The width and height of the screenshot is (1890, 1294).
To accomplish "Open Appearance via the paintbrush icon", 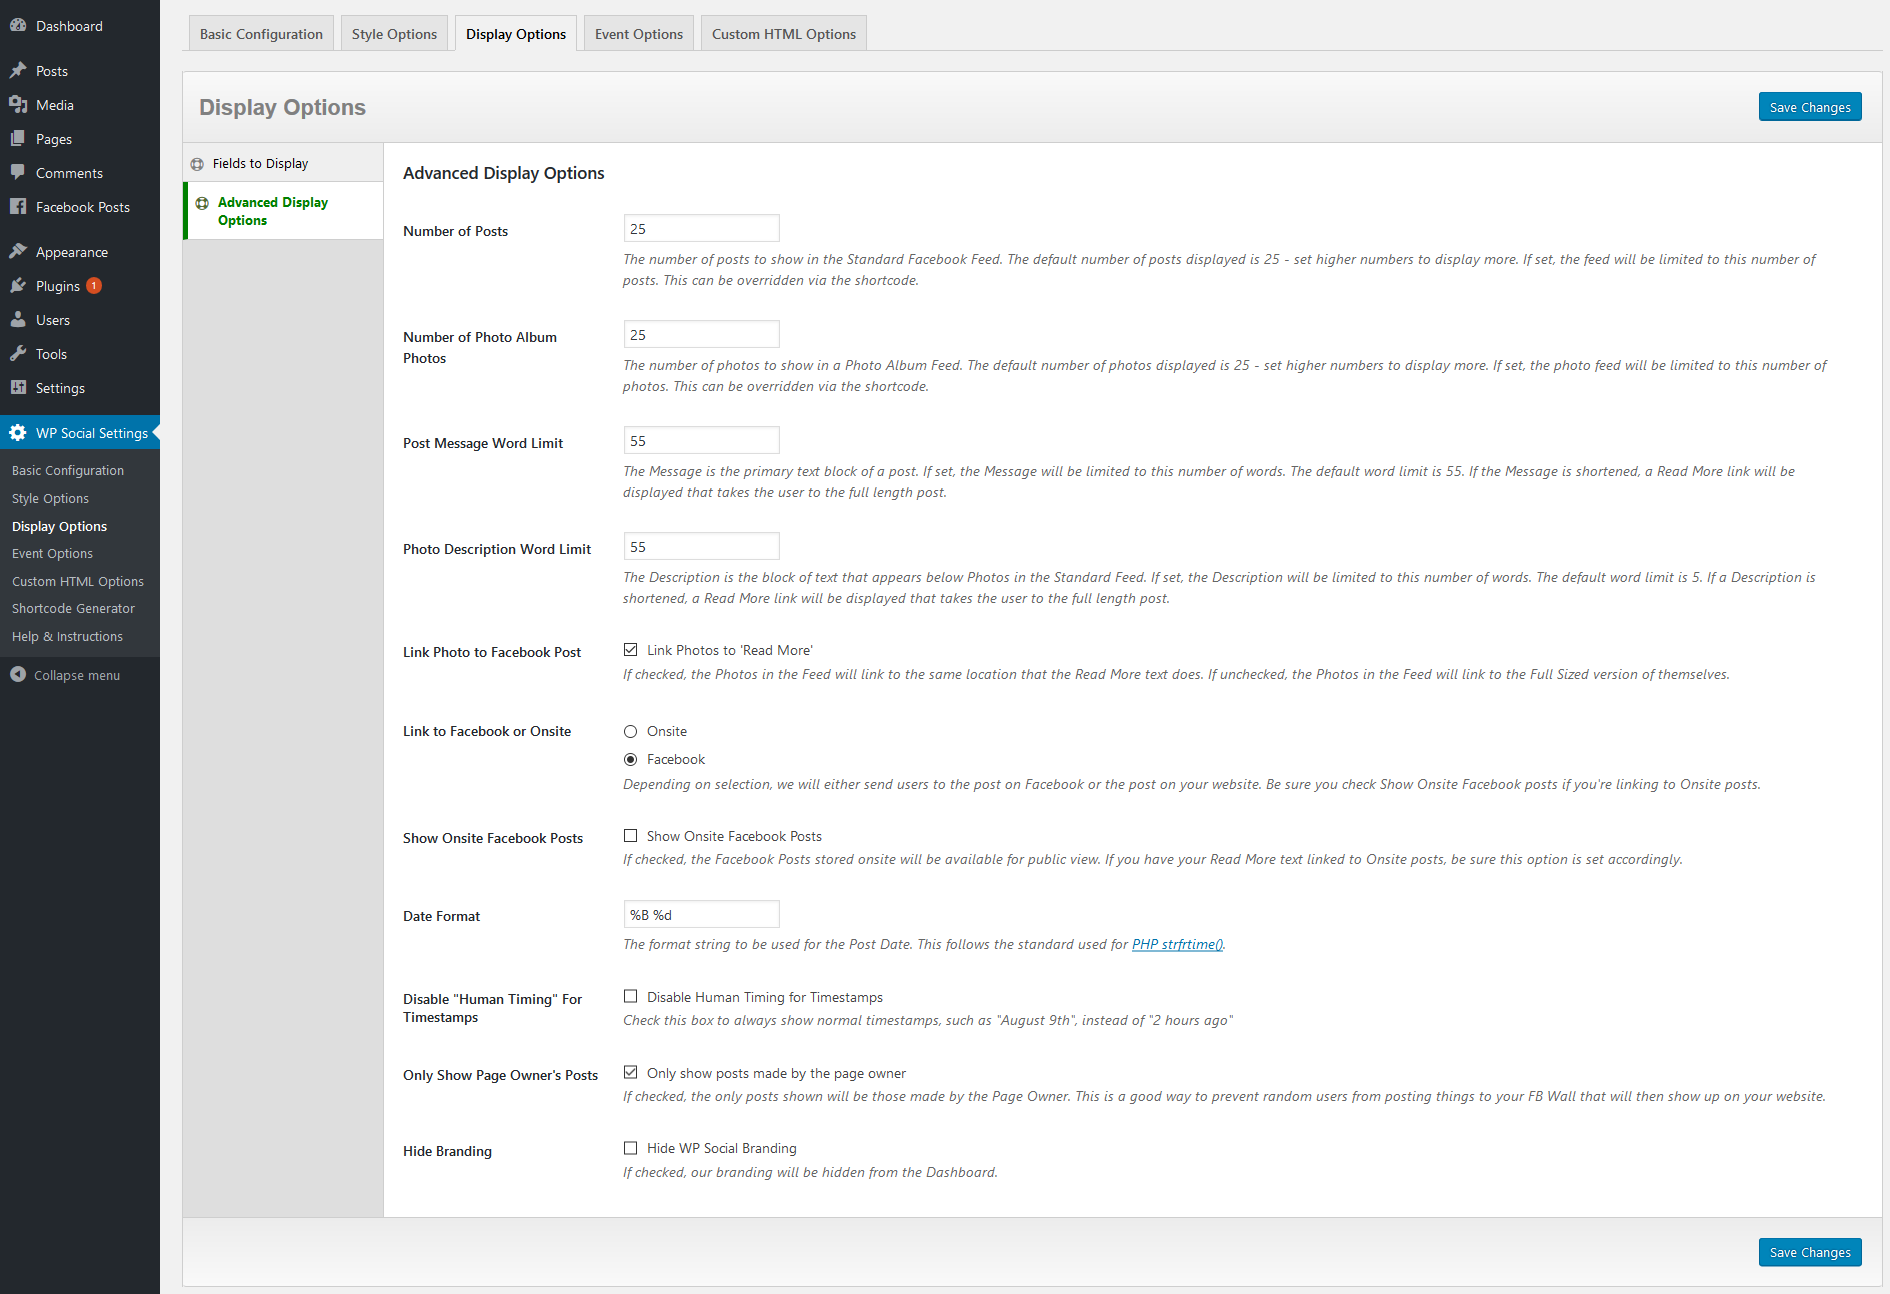I will pyautogui.click(x=18, y=252).
